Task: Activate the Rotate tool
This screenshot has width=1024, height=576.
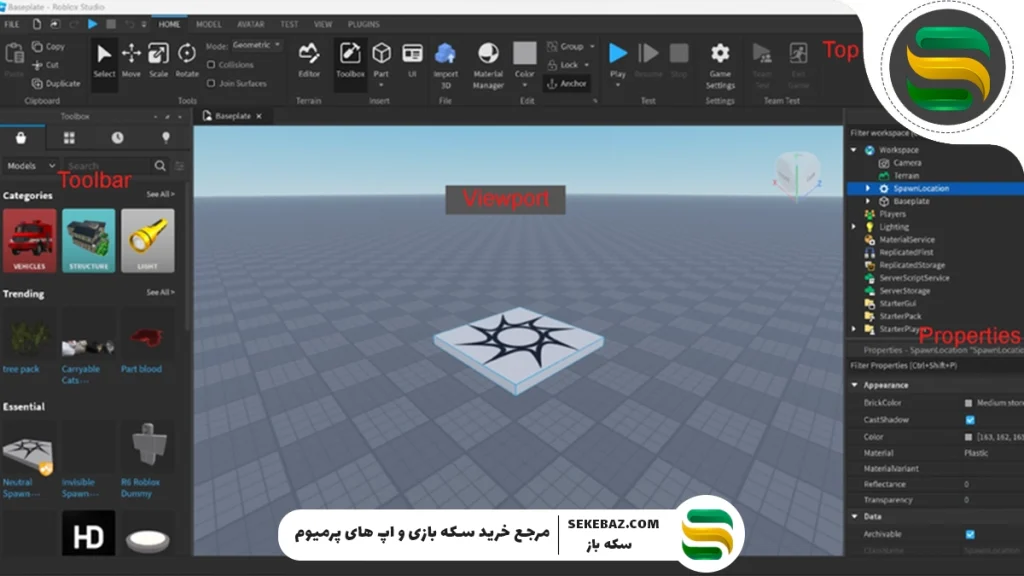Action: click(x=186, y=54)
